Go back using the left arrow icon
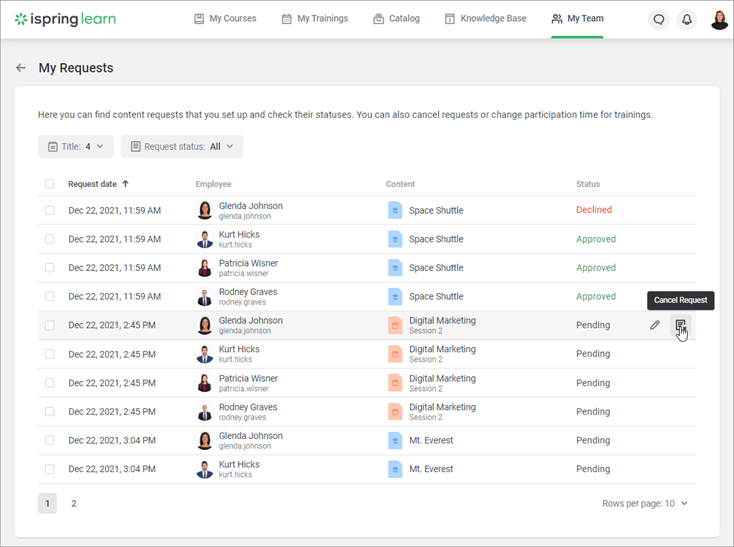Screen dimensions: 734x547 (x=21, y=68)
